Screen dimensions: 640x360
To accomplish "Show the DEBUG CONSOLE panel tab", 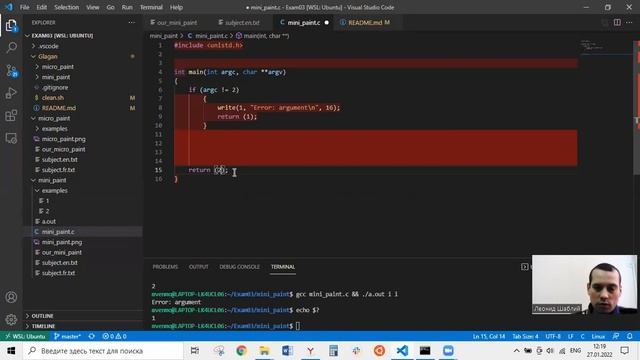I will pyautogui.click(x=239, y=267).
